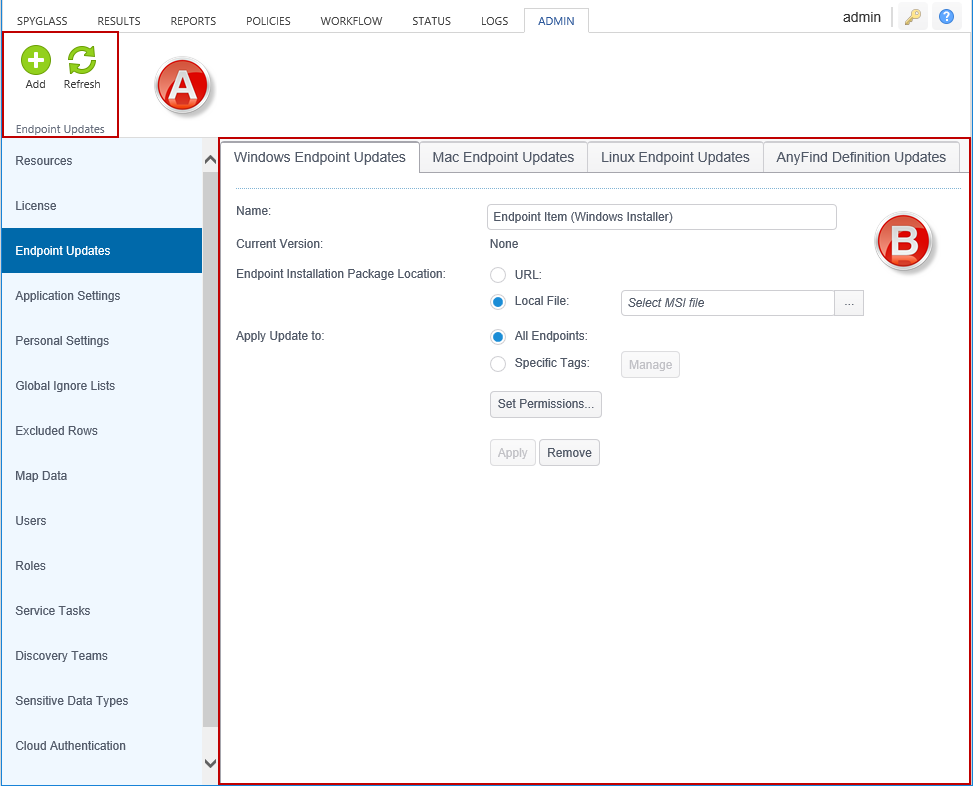Select the Specific Tags radio option
Screen dimensions: 973x786
(498, 364)
